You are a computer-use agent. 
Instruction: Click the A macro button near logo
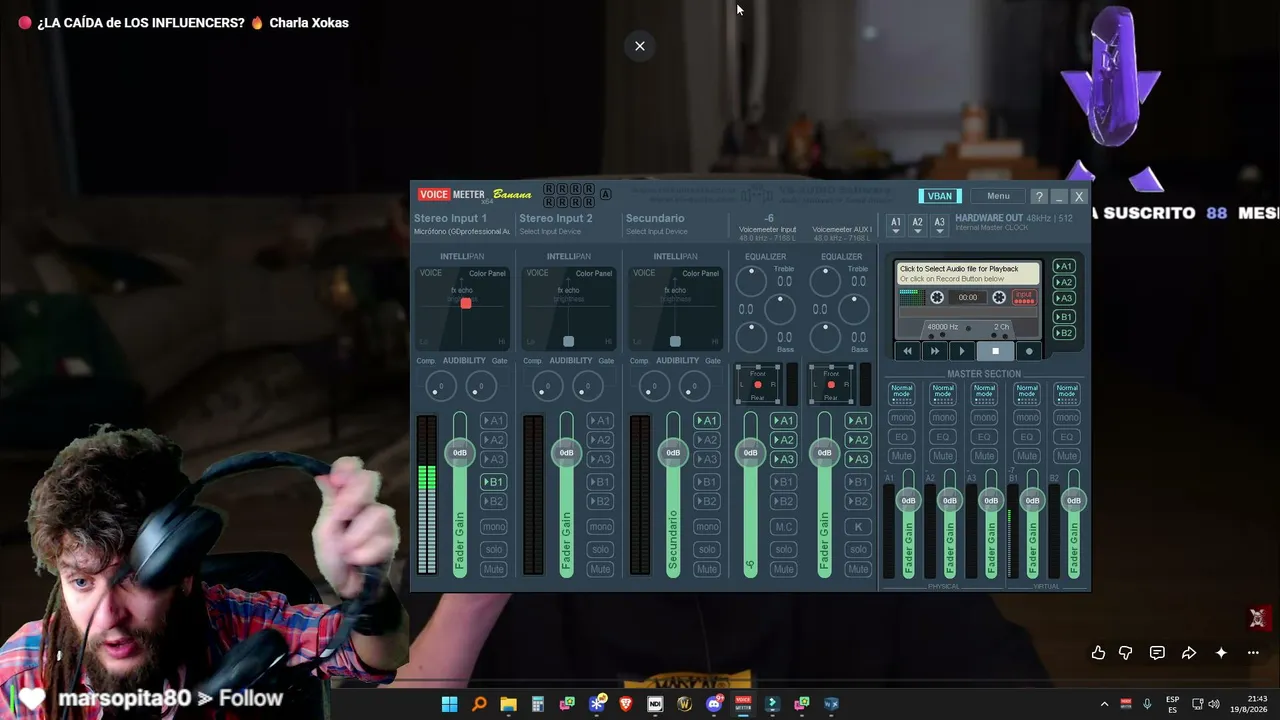point(605,194)
